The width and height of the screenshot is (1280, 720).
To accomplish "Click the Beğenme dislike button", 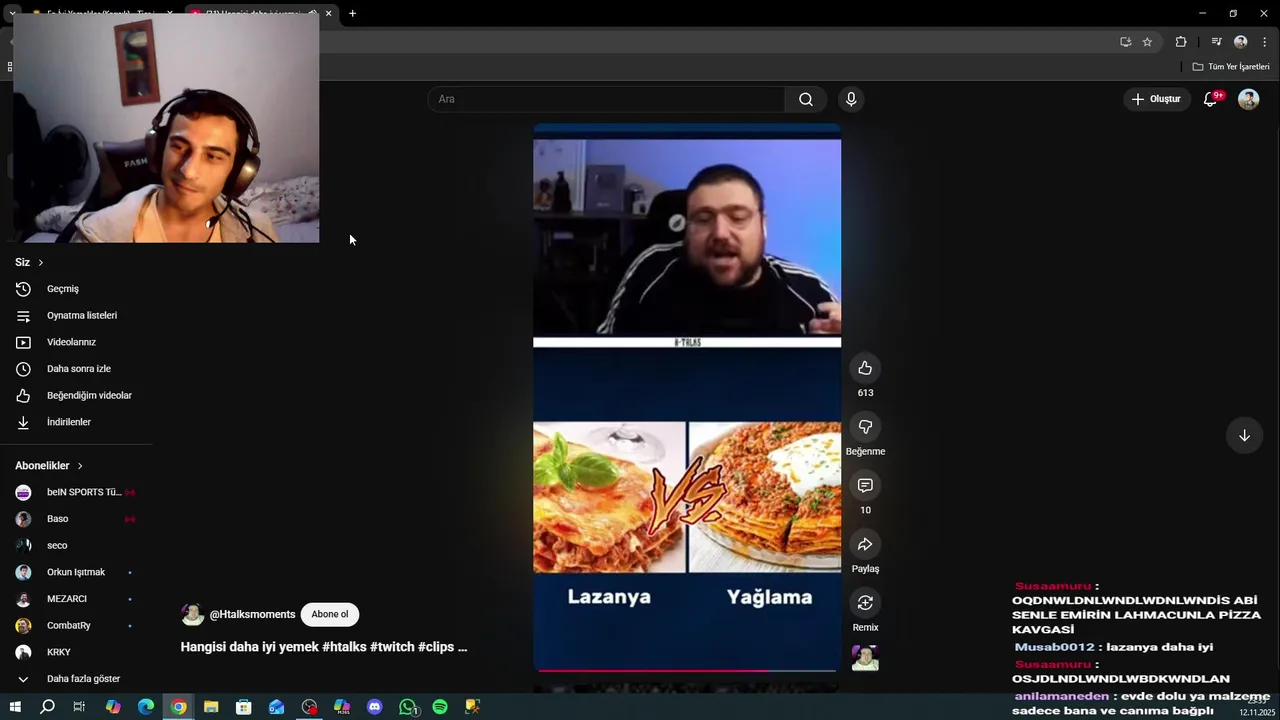I will 865,427.
